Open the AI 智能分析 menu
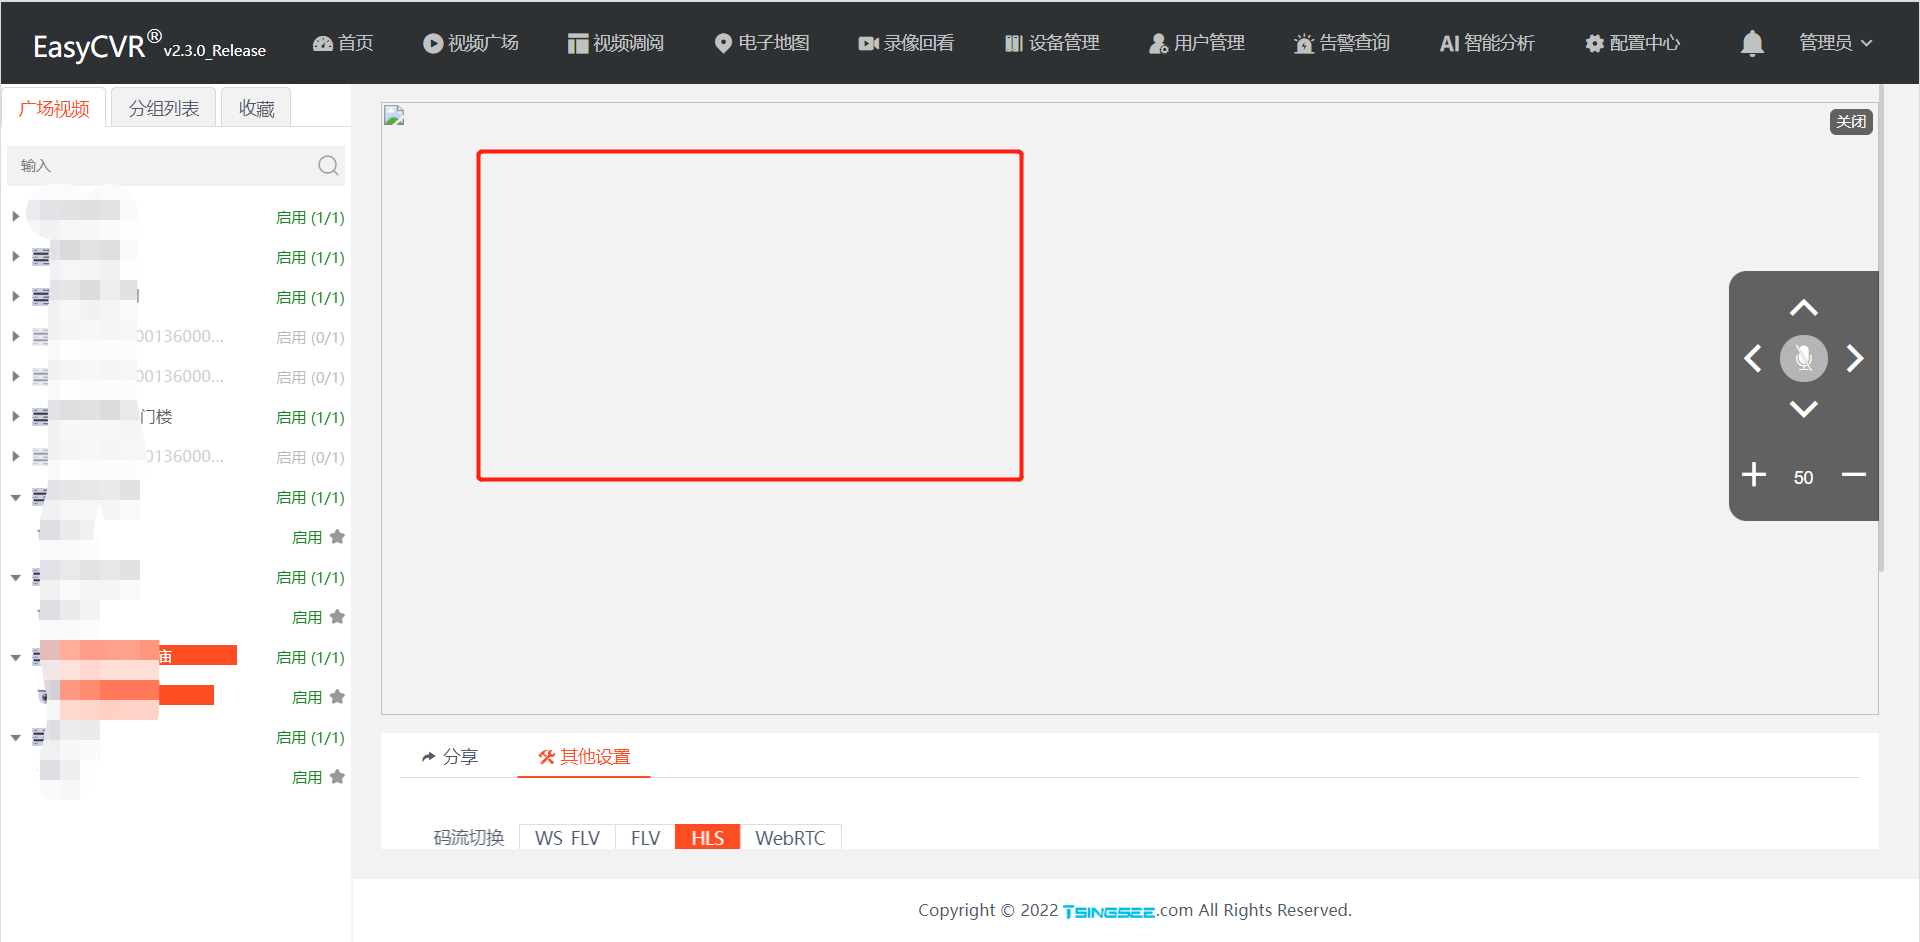The image size is (1920, 942). (x=1487, y=43)
